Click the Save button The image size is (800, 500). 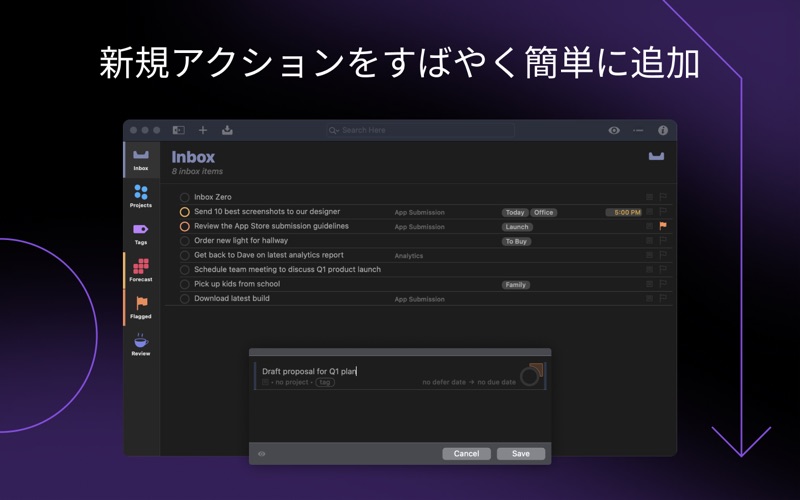point(521,454)
